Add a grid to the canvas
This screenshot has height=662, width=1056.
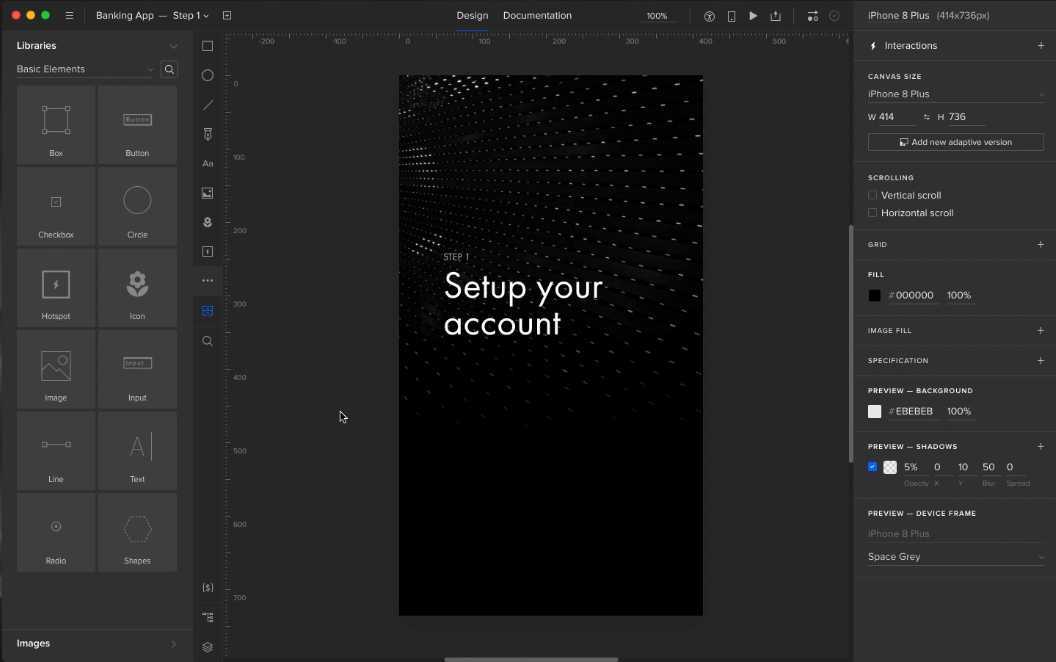(1041, 244)
